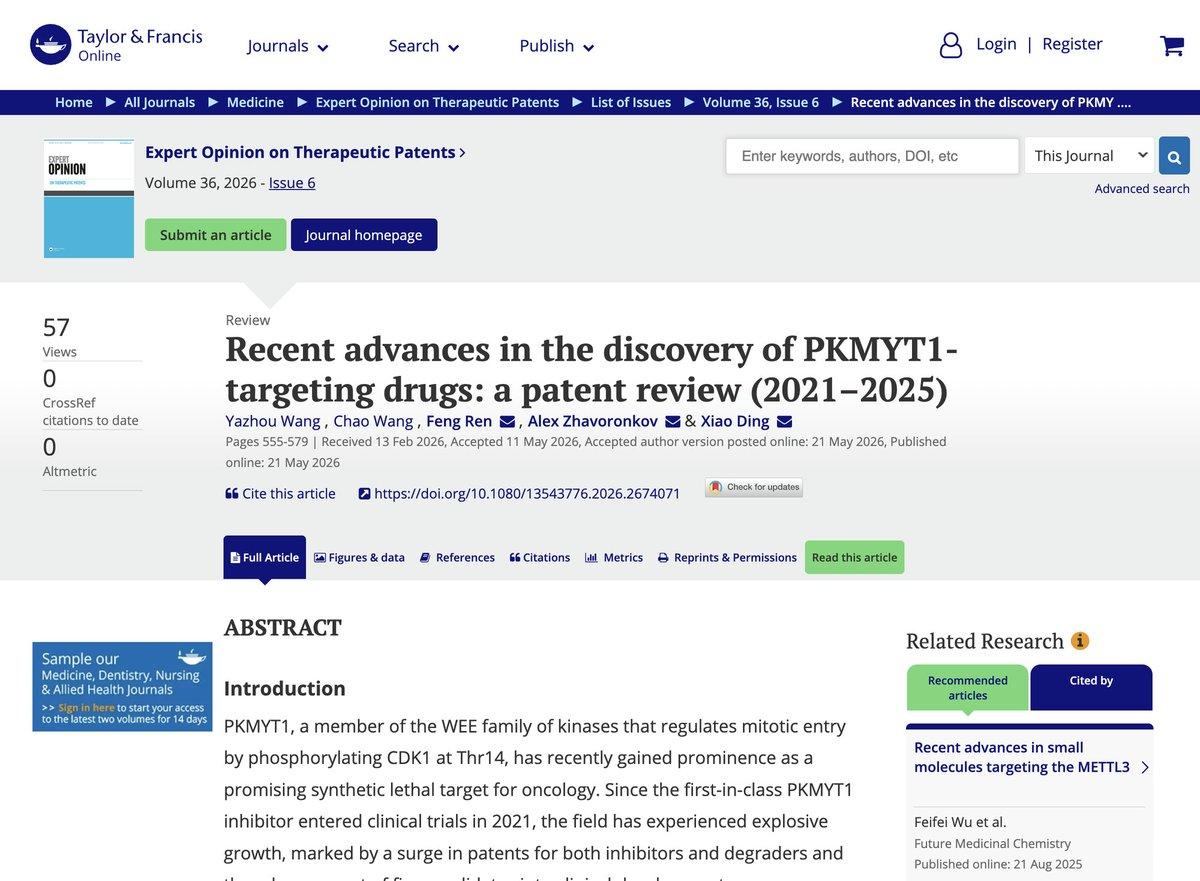This screenshot has width=1200, height=881.
Task: Click the journal cover thumbnail
Action: 89,199
